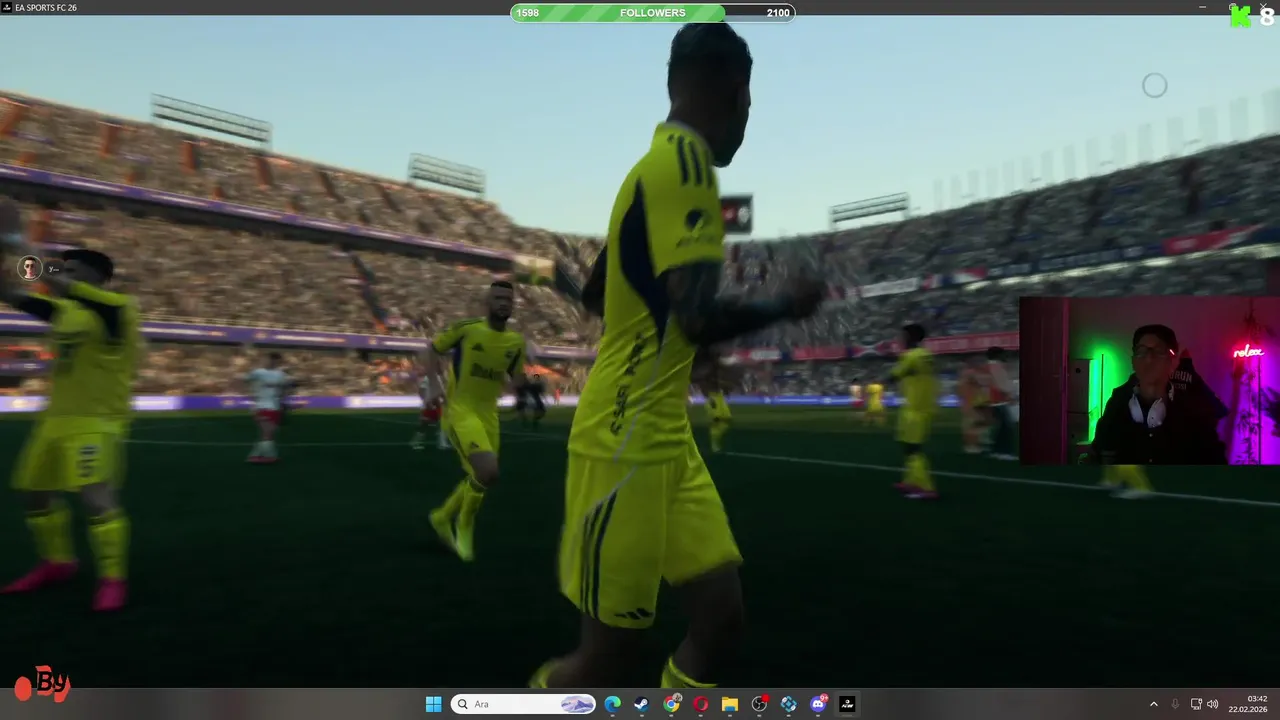Screen dimensions: 1280x720
Task: Open the Windows Start menu
Action: click(x=433, y=704)
